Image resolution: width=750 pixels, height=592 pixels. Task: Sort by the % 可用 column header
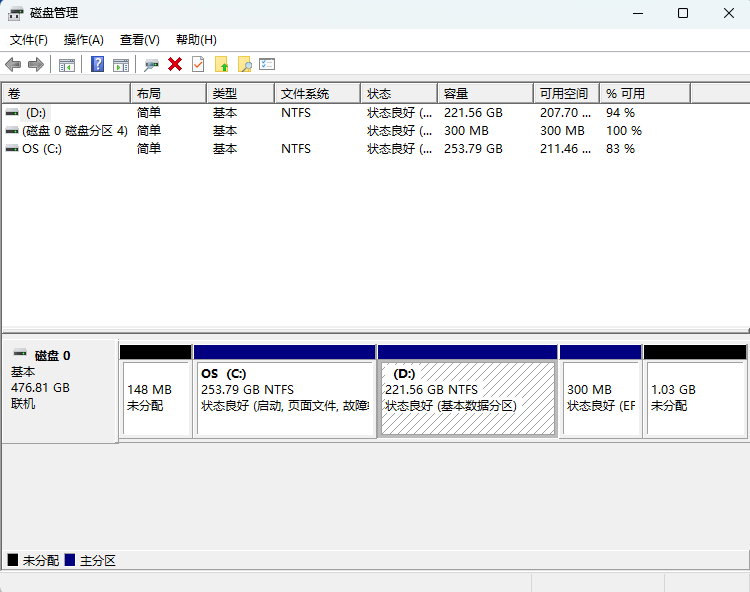645,93
